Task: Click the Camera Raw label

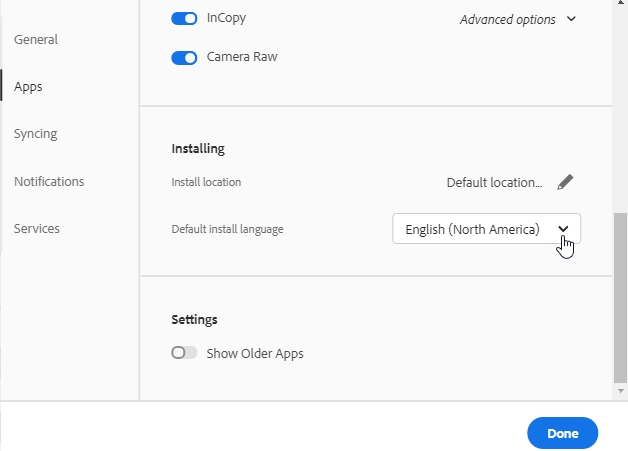Action: pyautogui.click(x=242, y=57)
